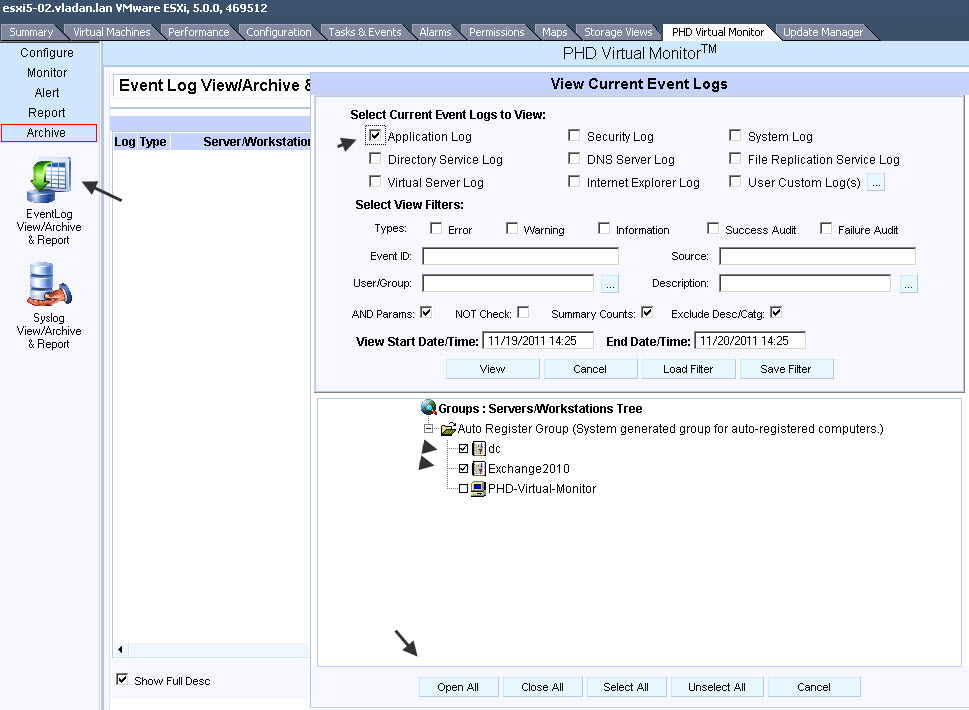
Task: Open the Performance tab
Action: [x=198, y=32]
